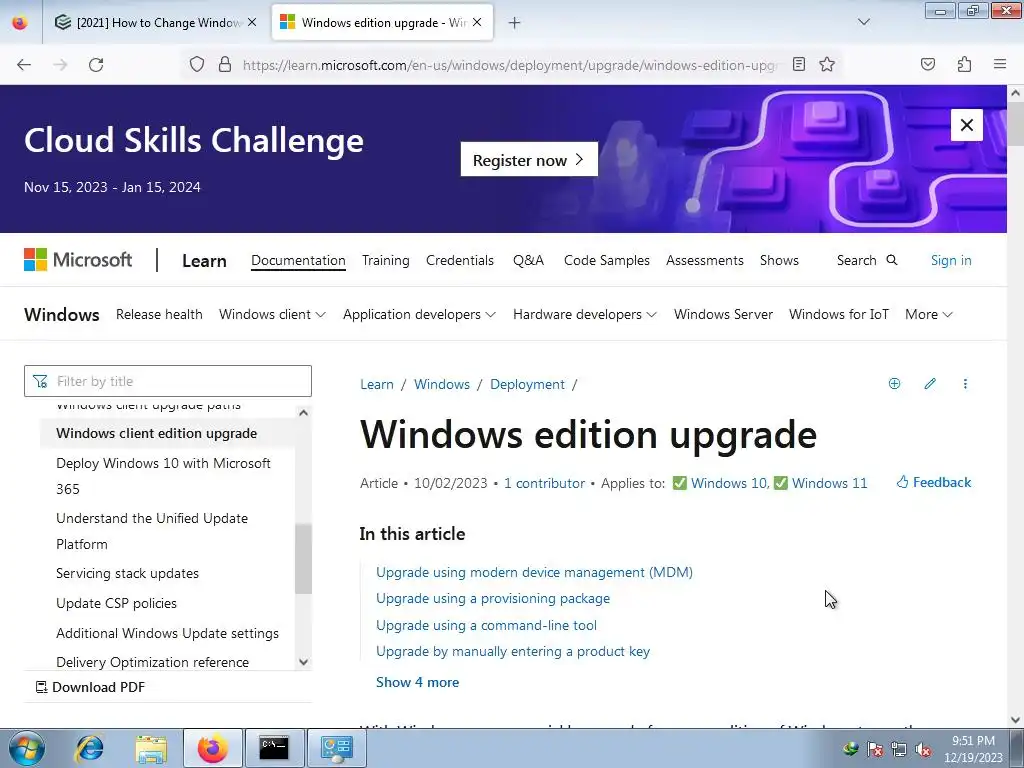Expand Application developers dropdown
The width and height of the screenshot is (1024, 768).
click(x=419, y=314)
